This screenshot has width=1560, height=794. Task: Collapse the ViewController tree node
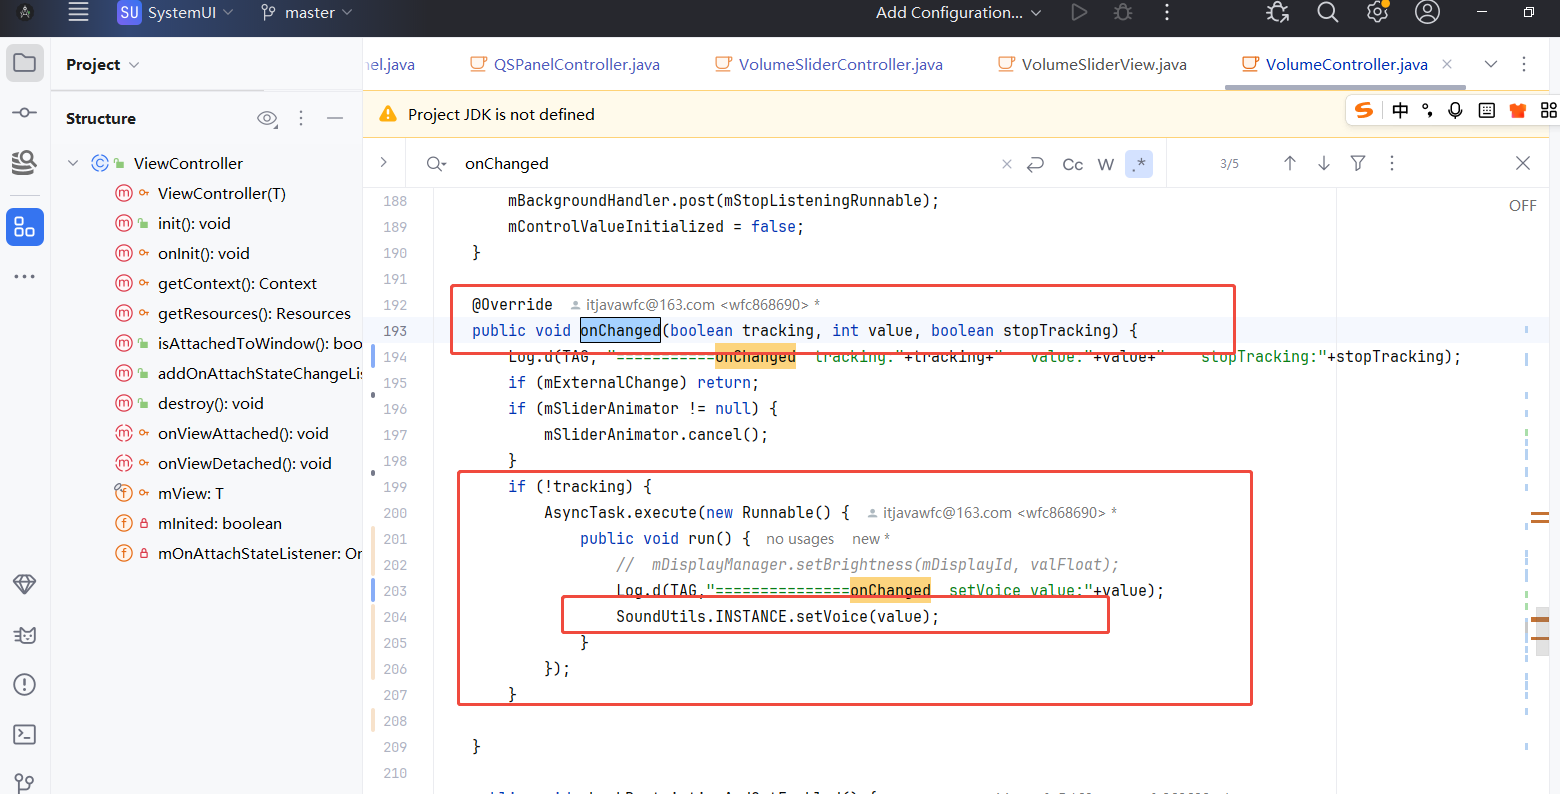tap(73, 163)
